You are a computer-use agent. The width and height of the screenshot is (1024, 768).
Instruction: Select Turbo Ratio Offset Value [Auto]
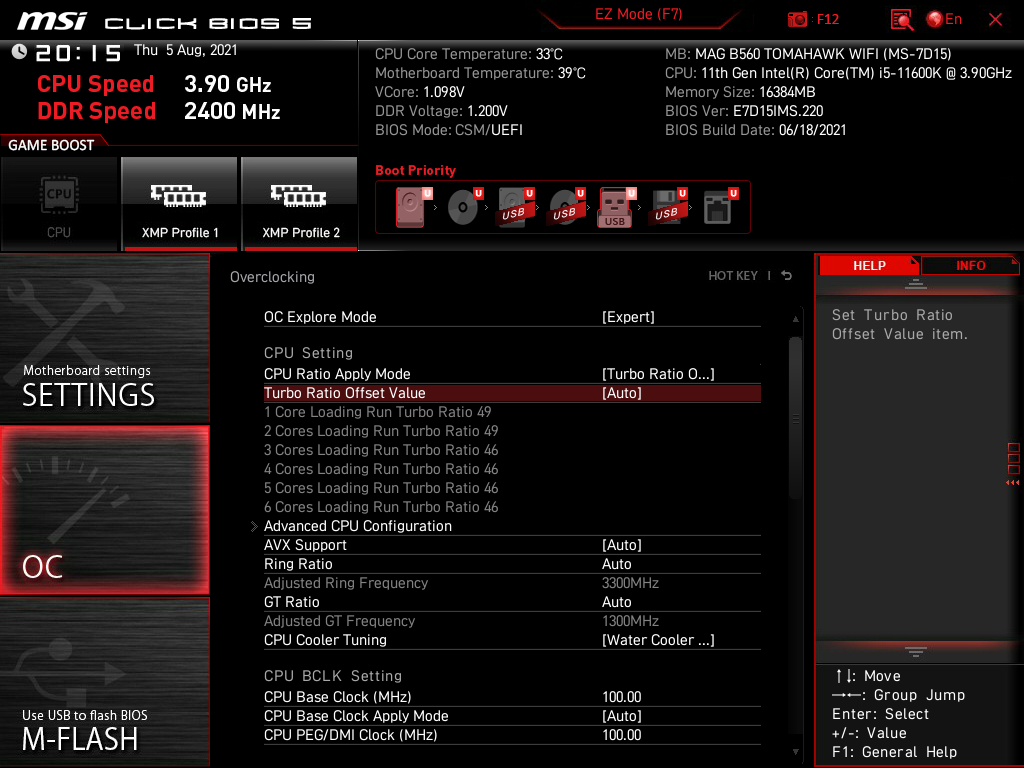512,393
